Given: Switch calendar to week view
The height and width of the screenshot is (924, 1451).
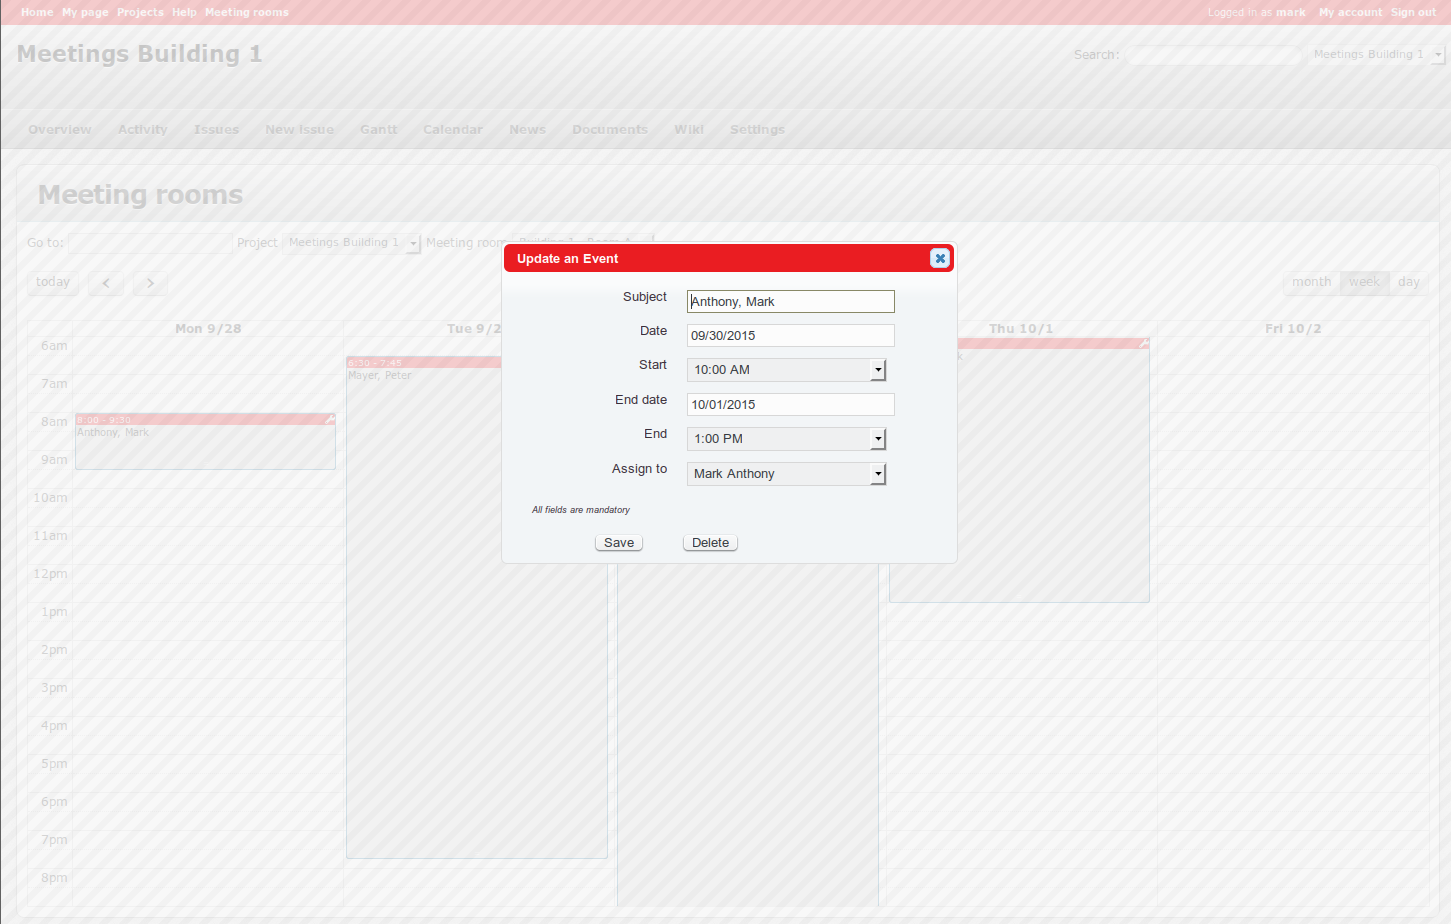Looking at the screenshot, I should [1364, 283].
